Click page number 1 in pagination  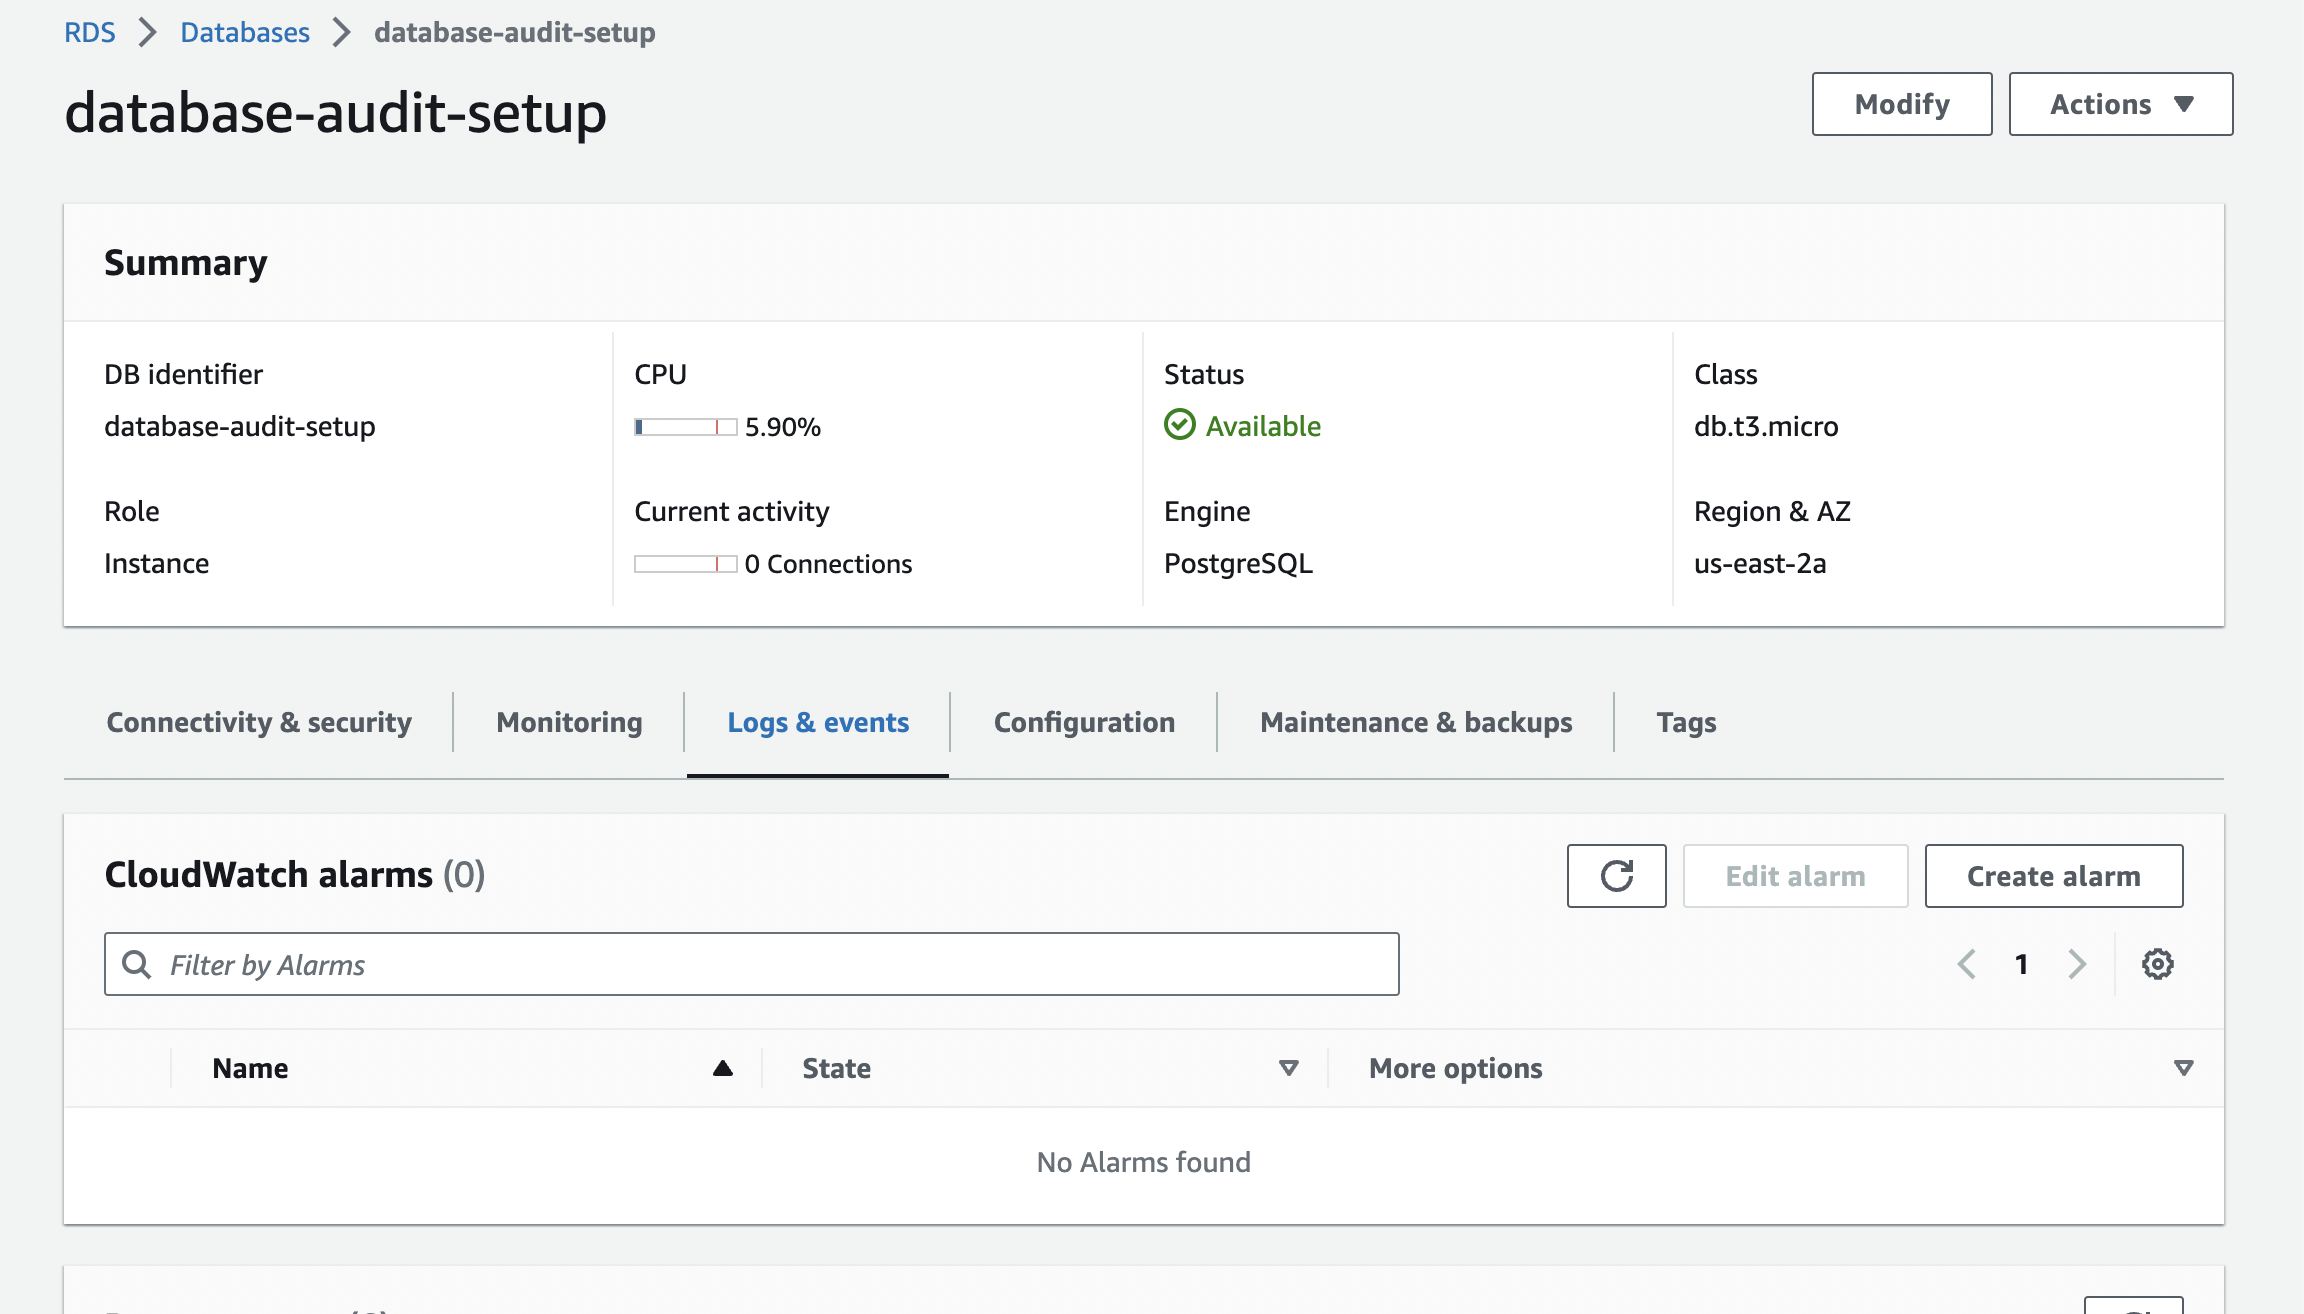[2021, 964]
